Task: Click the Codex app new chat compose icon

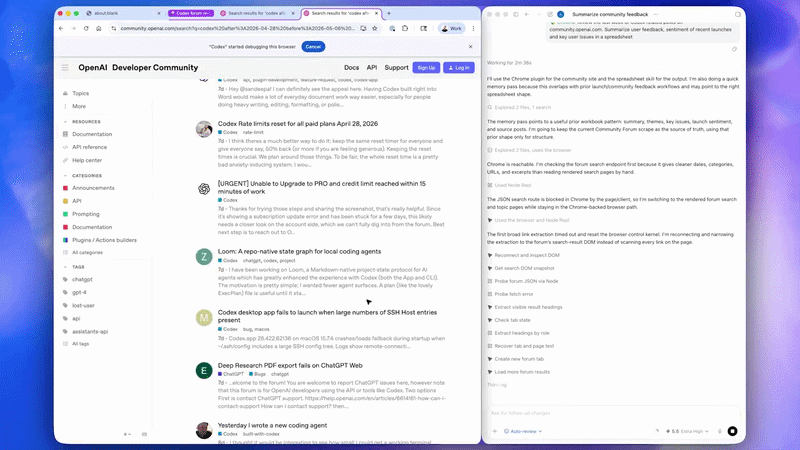Action: pos(550,14)
